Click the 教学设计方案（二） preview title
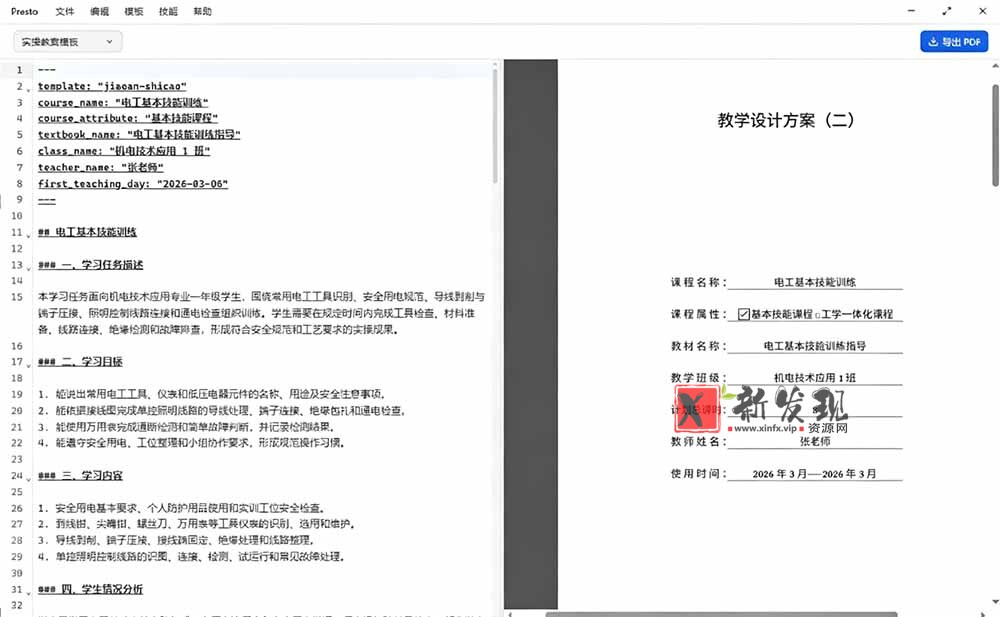The image size is (1000, 617). (x=786, y=120)
